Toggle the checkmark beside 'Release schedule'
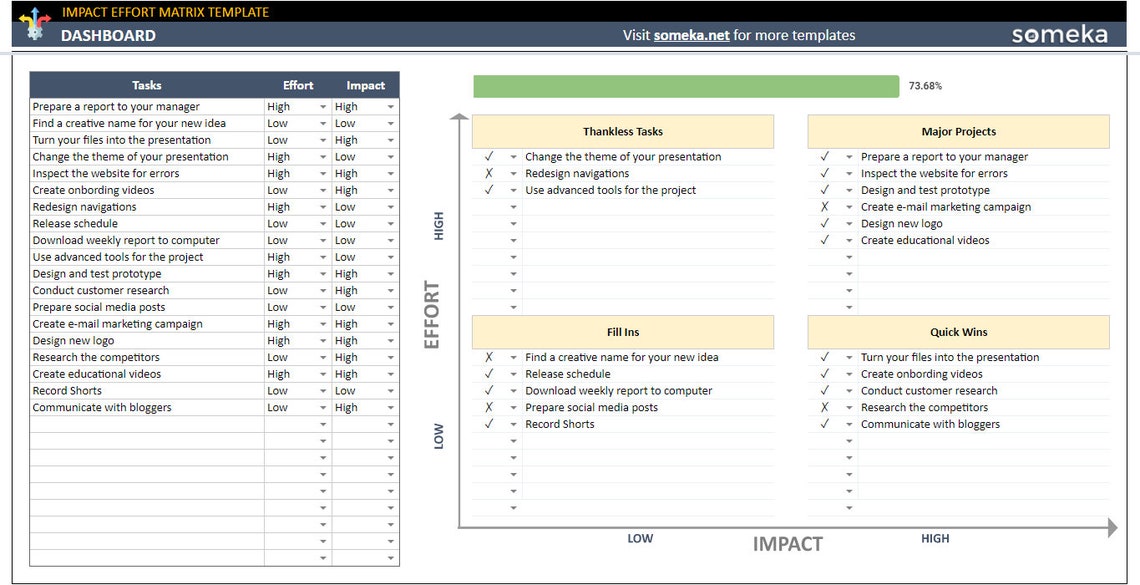The width and height of the screenshot is (1140, 585). point(491,373)
